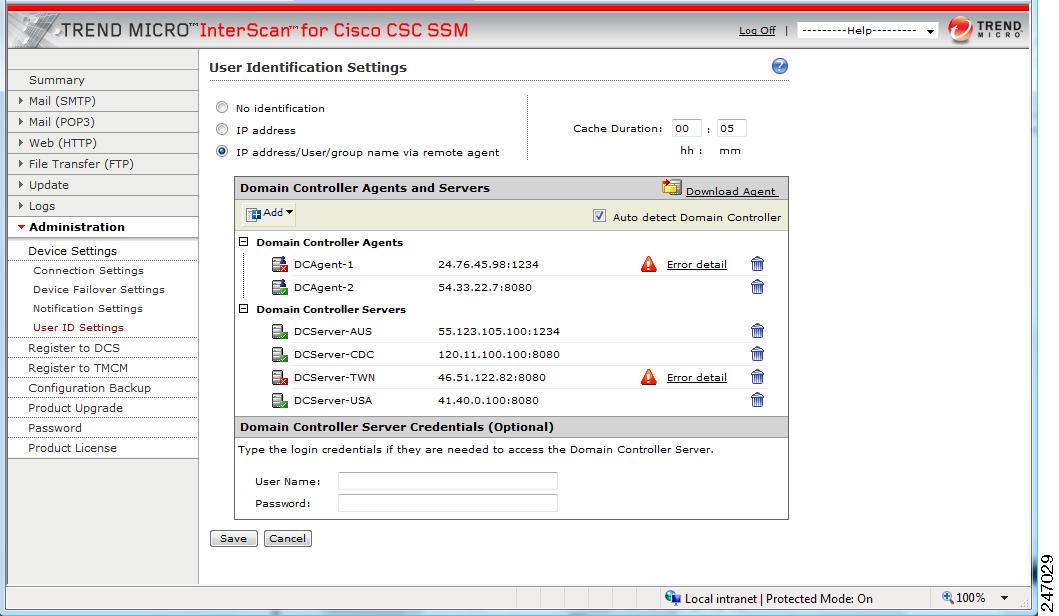Click the Cache Duration minutes field
Image resolution: width=1059 pixels, height=616 pixels.
point(731,128)
